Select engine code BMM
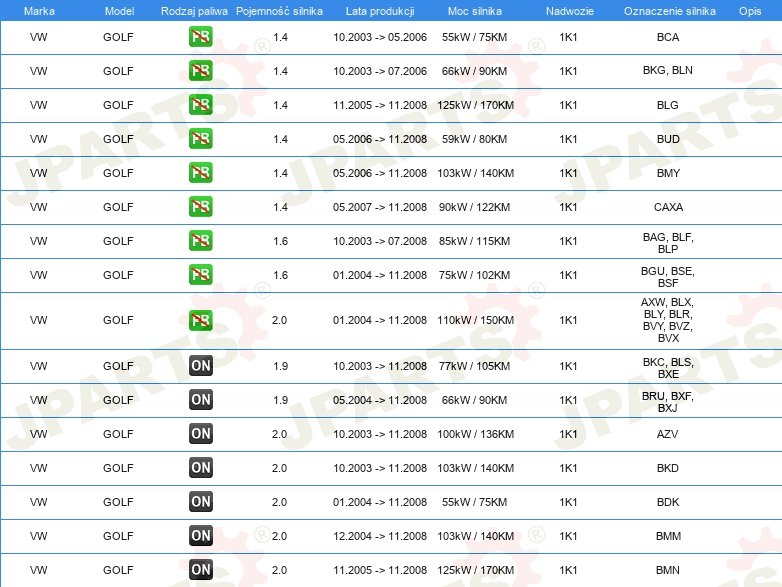 click(668, 536)
